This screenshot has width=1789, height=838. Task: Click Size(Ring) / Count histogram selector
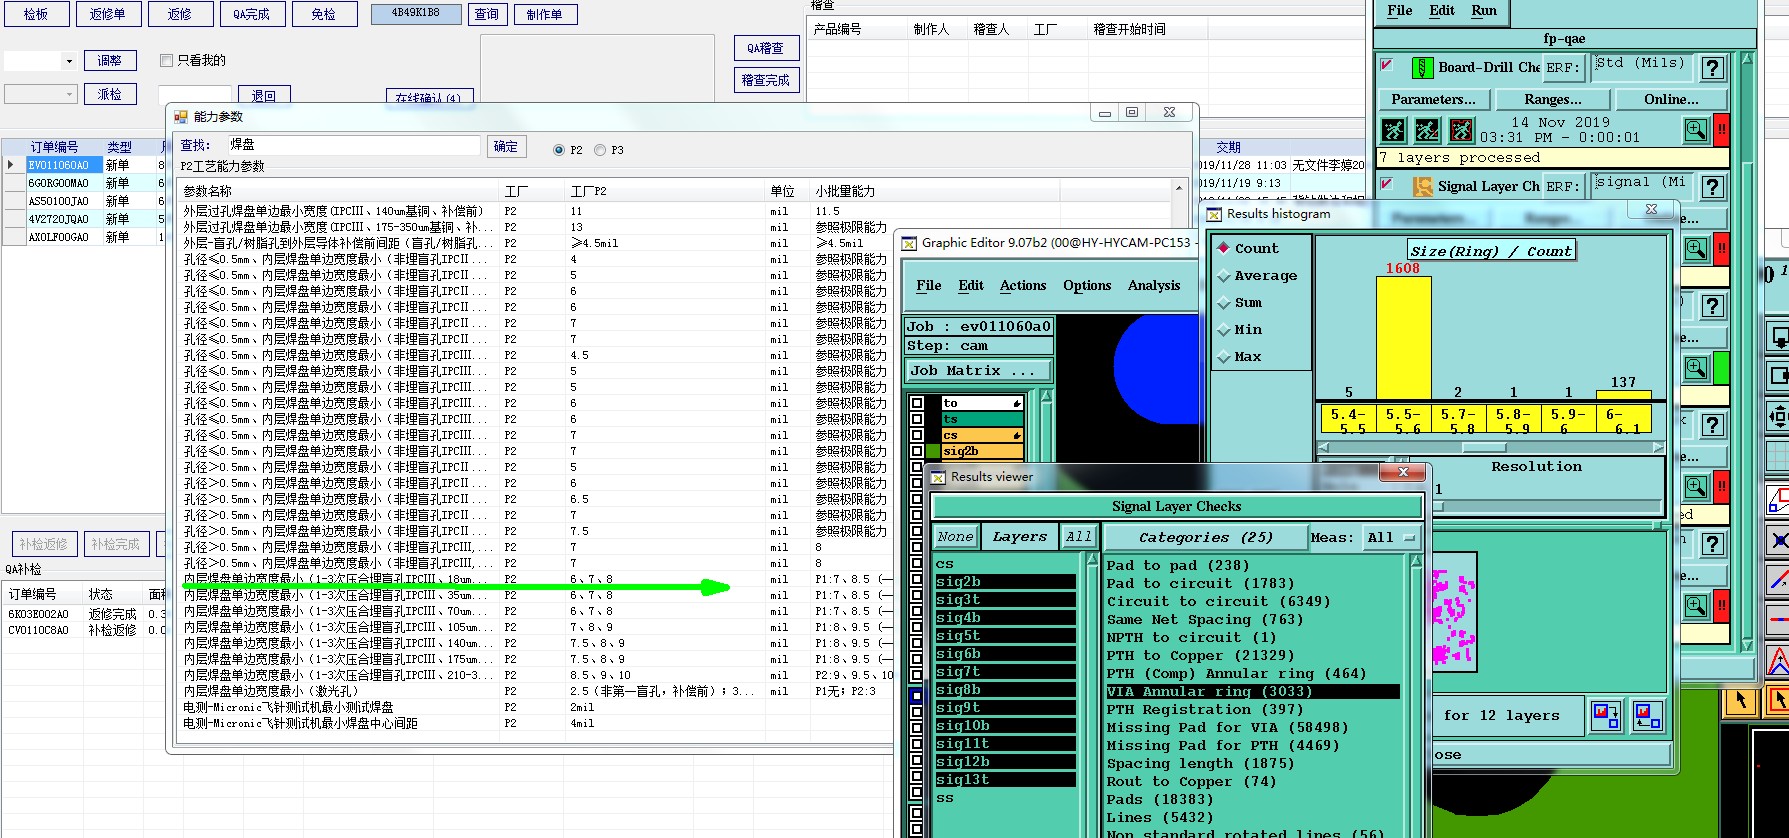pos(1491,251)
